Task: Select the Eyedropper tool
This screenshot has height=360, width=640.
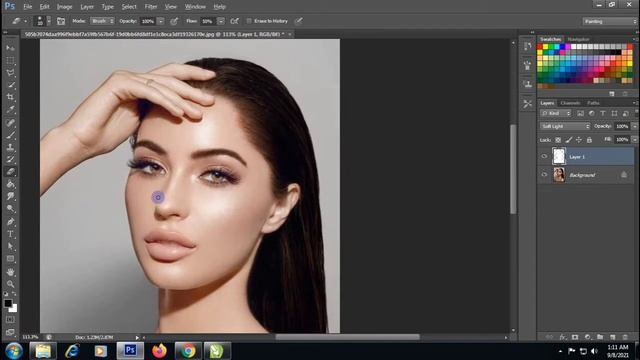Action: tap(10, 109)
